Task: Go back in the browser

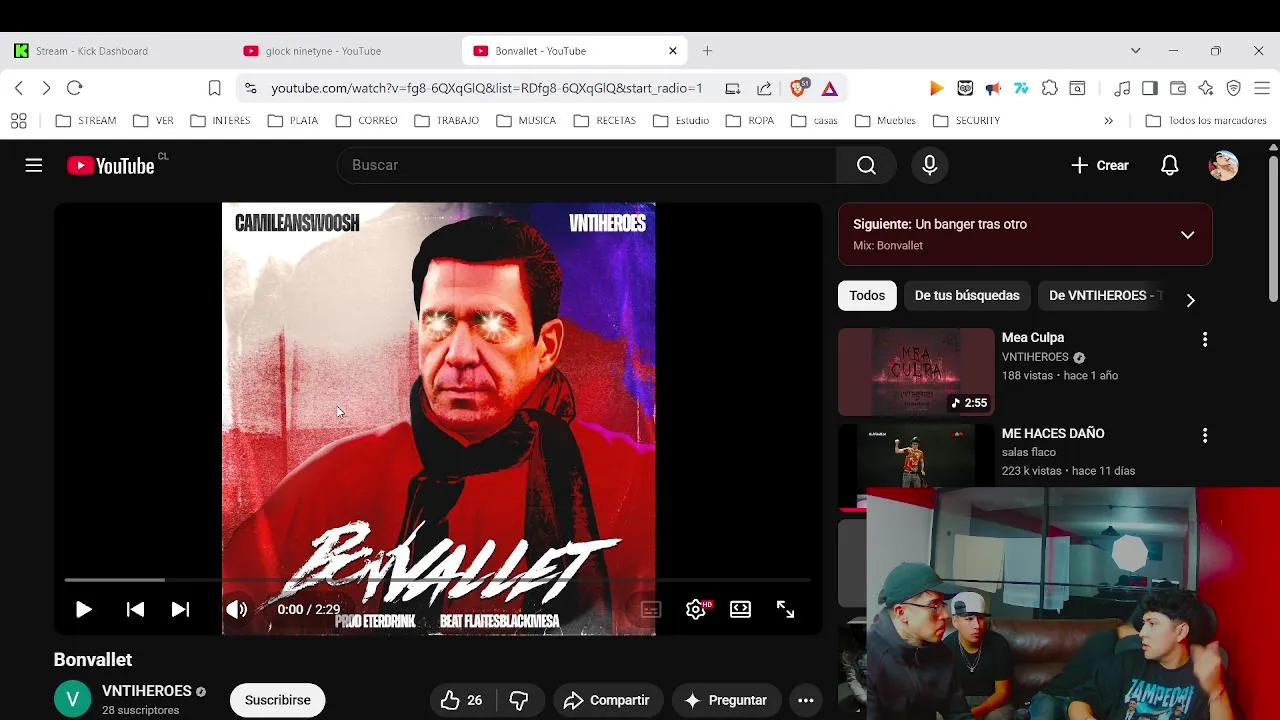Action: [x=18, y=88]
